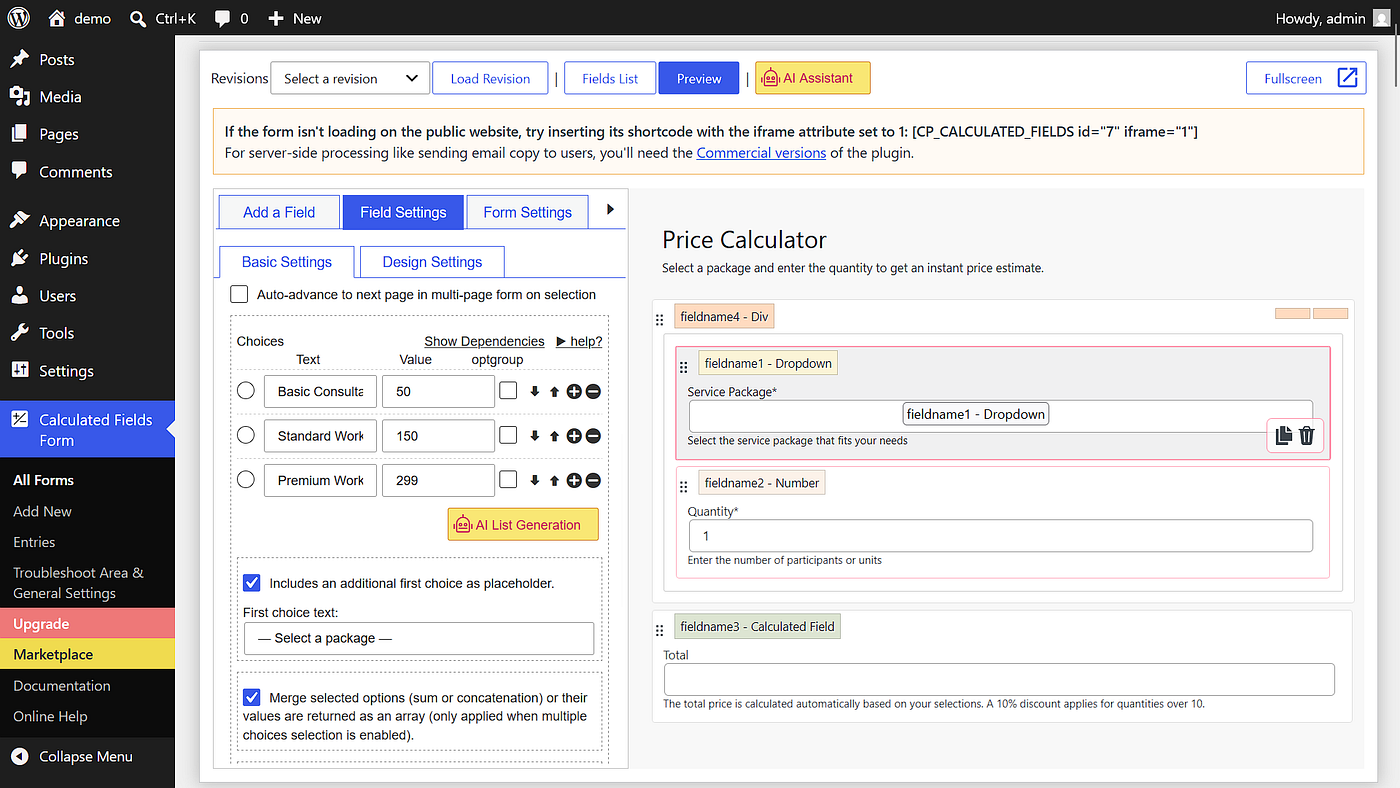The width and height of the screenshot is (1400, 788).
Task: Remove the Standard Workshop choice
Action: [x=593, y=436]
